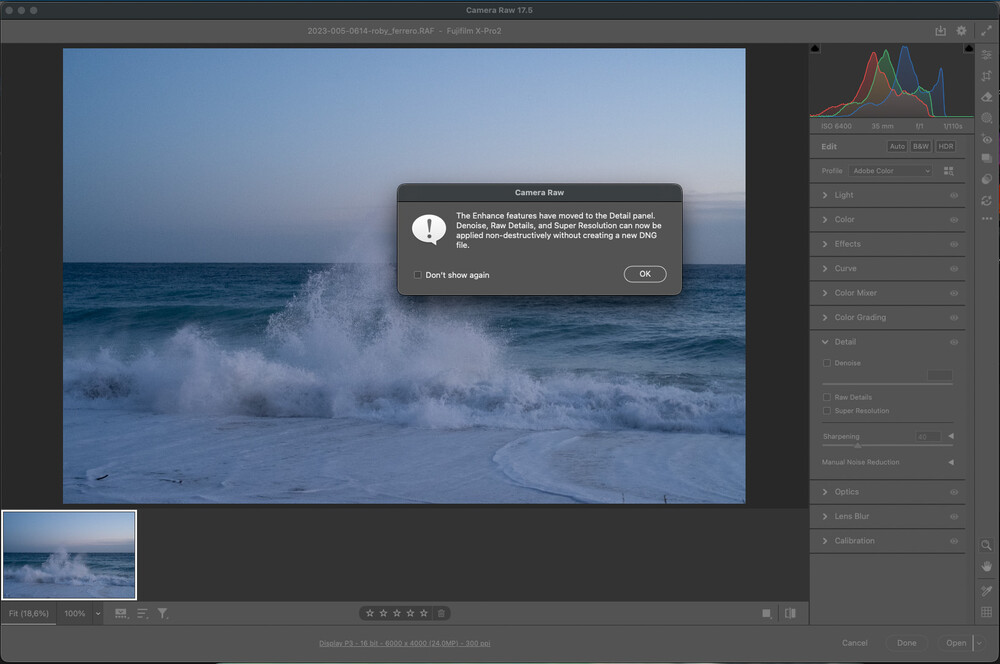Expand the Color Mixer panel
Screen dimensions: 1000x664
(x=855, y=293)
